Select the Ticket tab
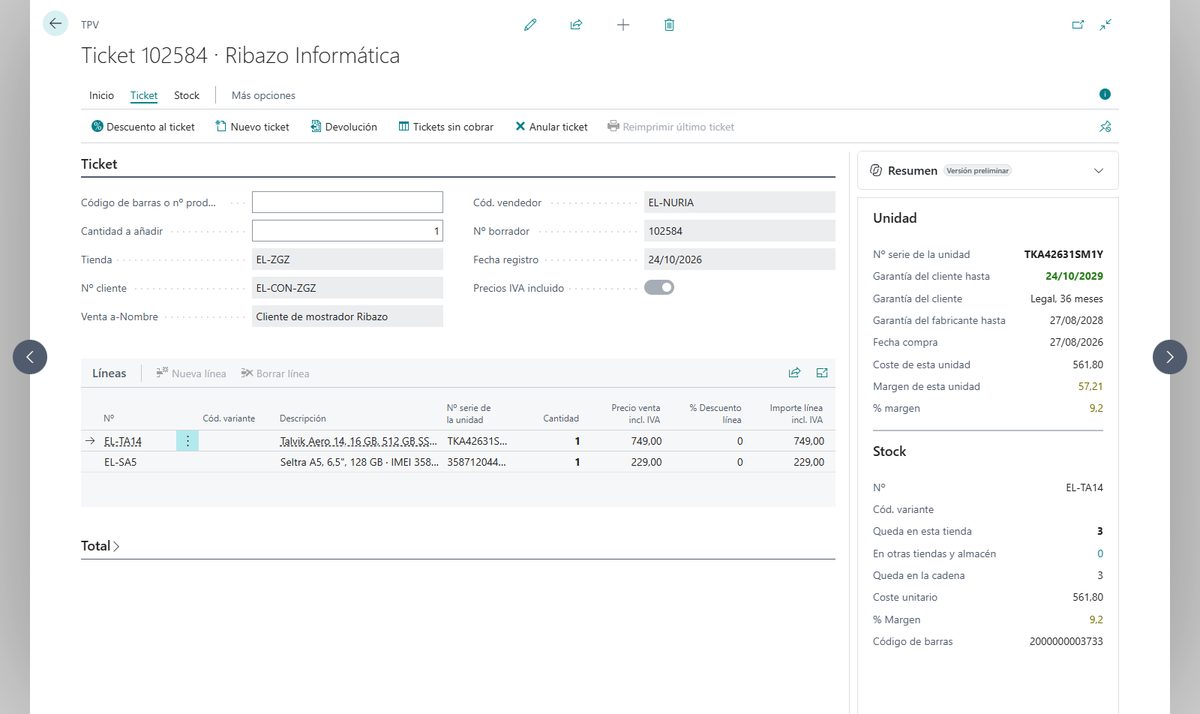 tap(144, 96)
